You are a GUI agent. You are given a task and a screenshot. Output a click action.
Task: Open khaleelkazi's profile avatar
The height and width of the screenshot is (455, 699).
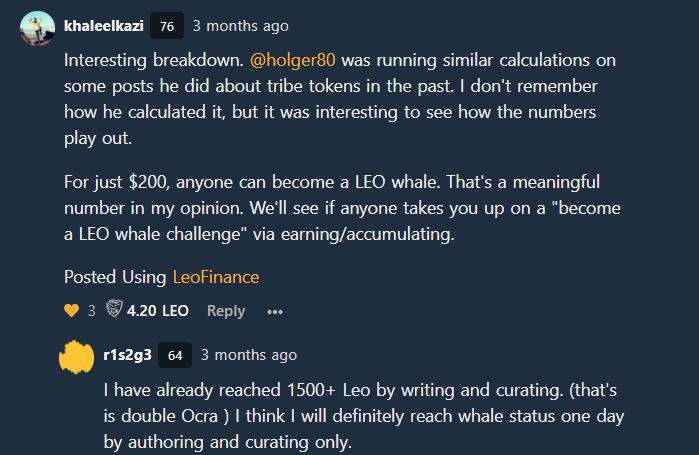(x=37, y=28)
